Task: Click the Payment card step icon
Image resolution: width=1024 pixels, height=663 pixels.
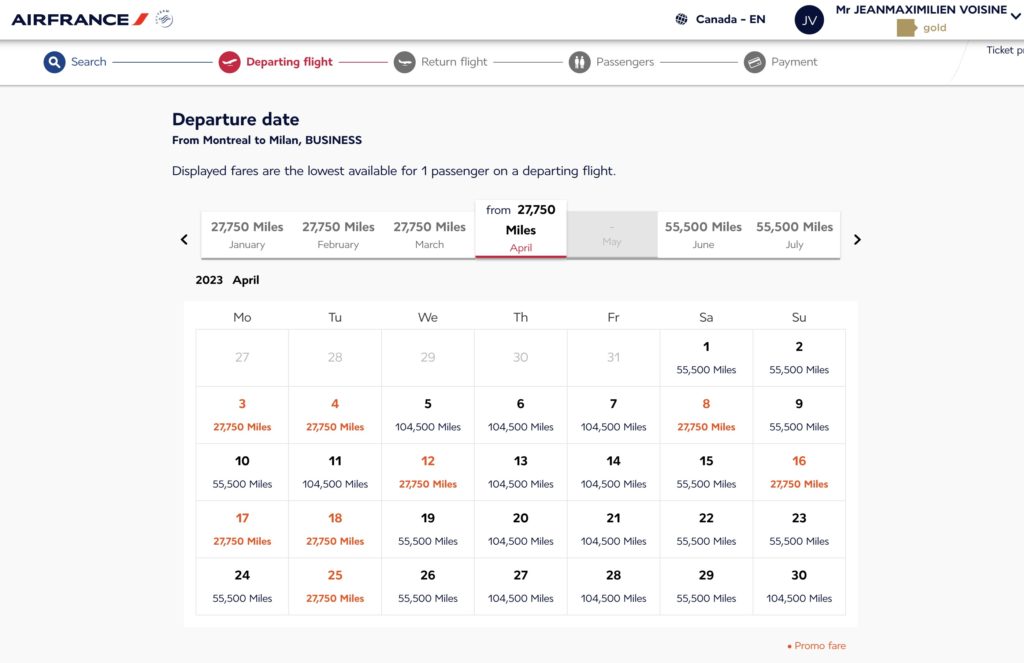Action: [755, 62]
